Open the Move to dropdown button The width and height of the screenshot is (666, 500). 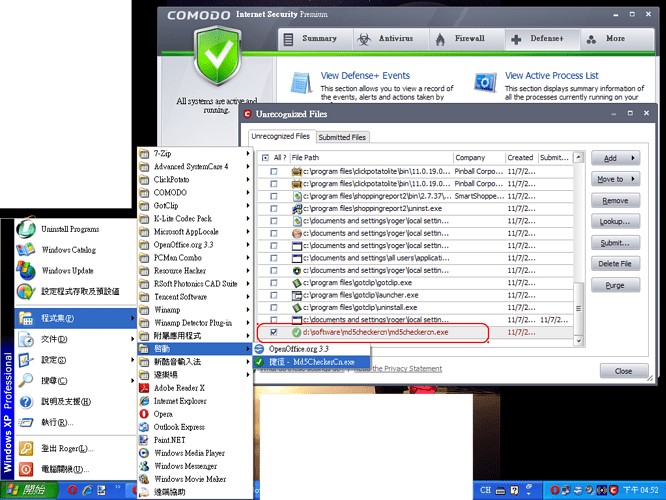pyautogui.click(x=615, y=179)
